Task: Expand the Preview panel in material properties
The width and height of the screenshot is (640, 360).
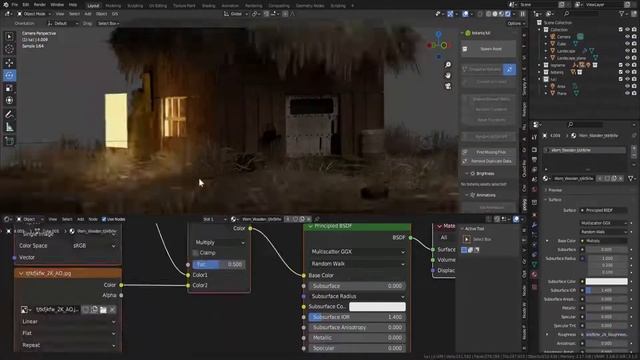Action: coord(555,190)
